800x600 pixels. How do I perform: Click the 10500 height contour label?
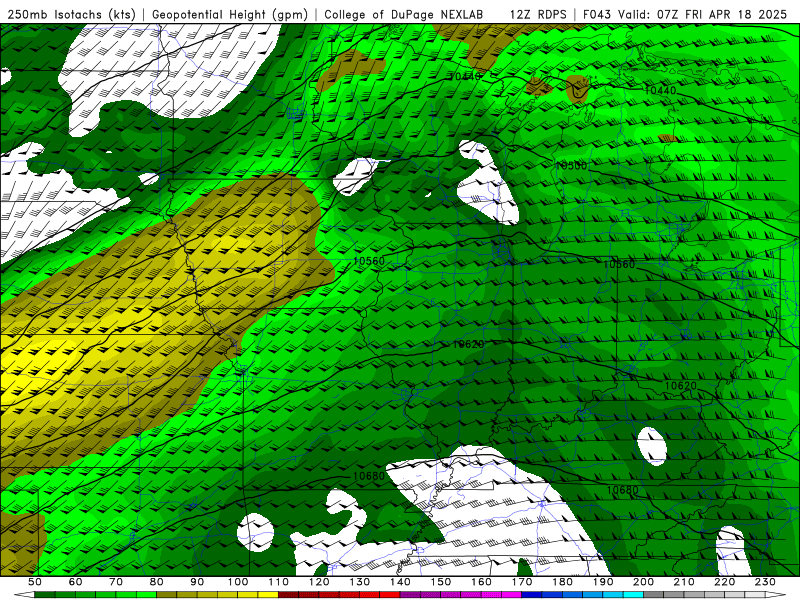(571, 165)
